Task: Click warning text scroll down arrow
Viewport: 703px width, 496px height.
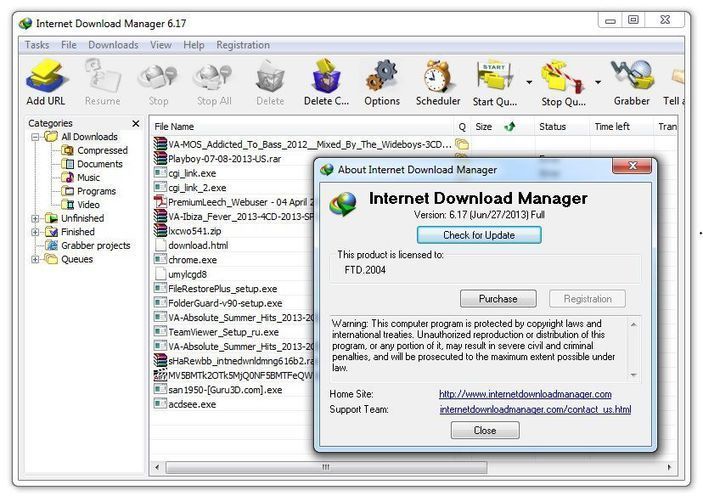Action: point(634,375)
